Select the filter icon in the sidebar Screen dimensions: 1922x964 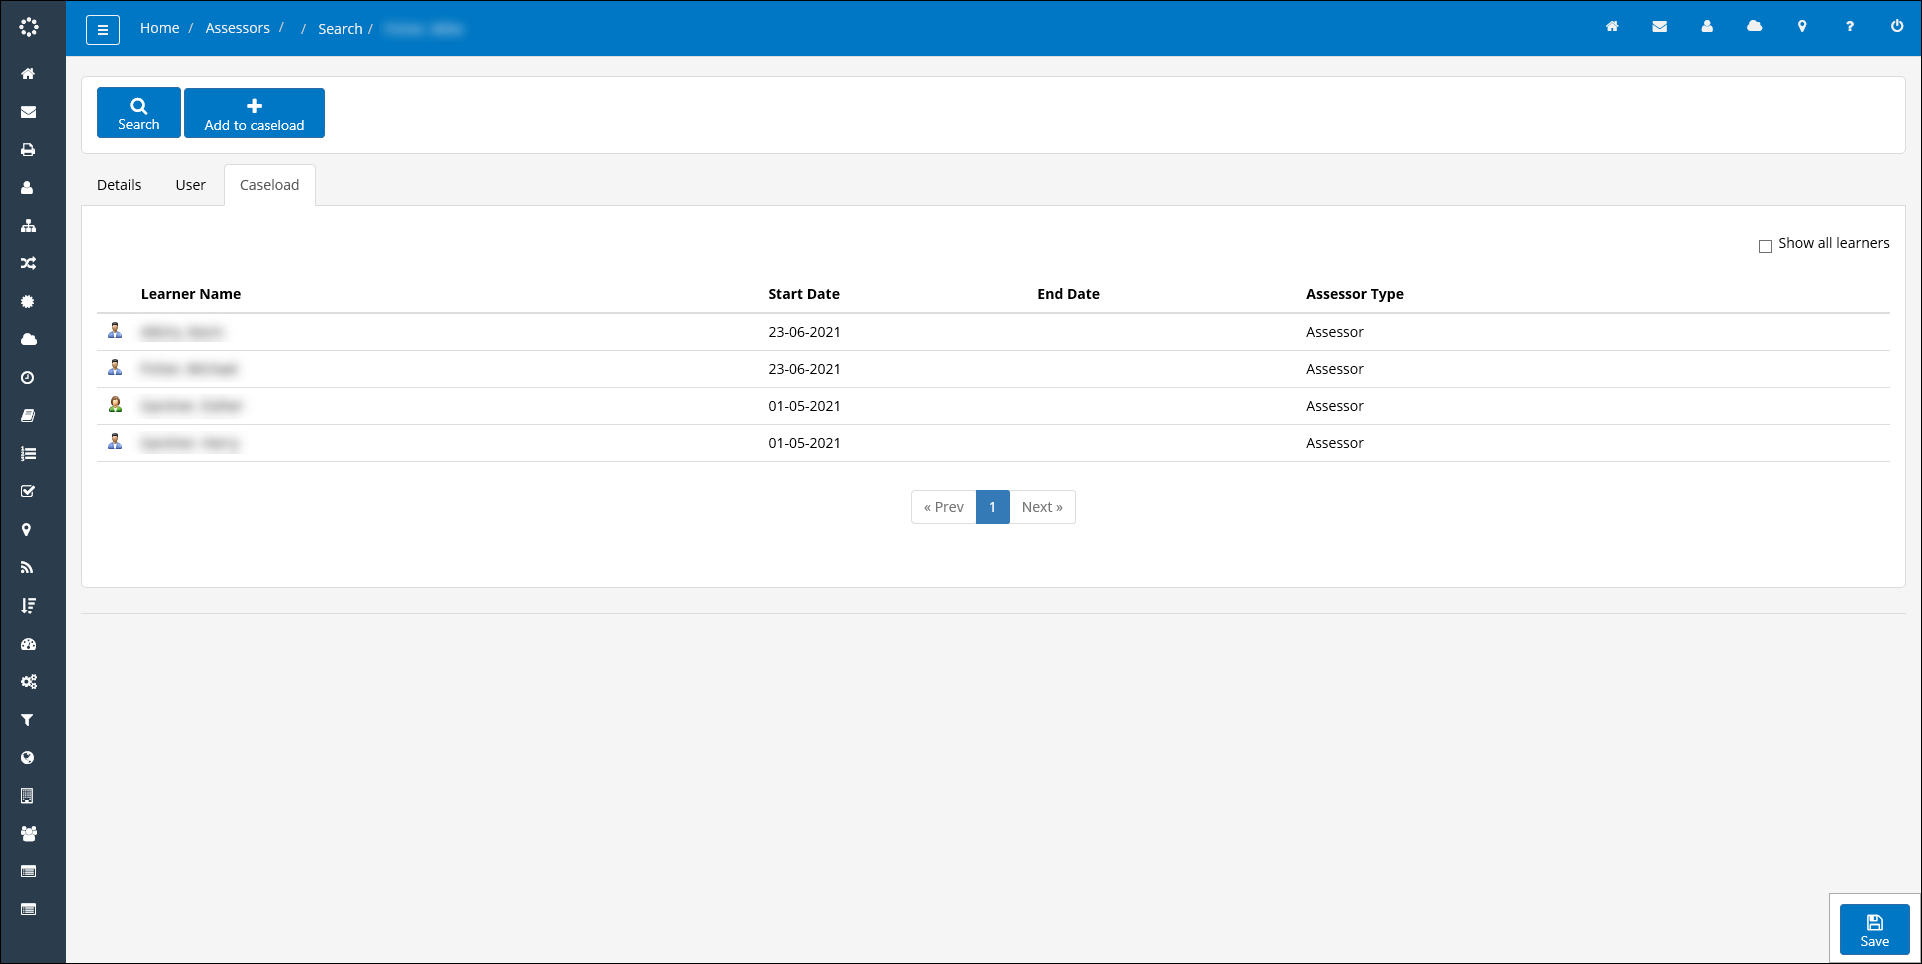click(27, 719)
